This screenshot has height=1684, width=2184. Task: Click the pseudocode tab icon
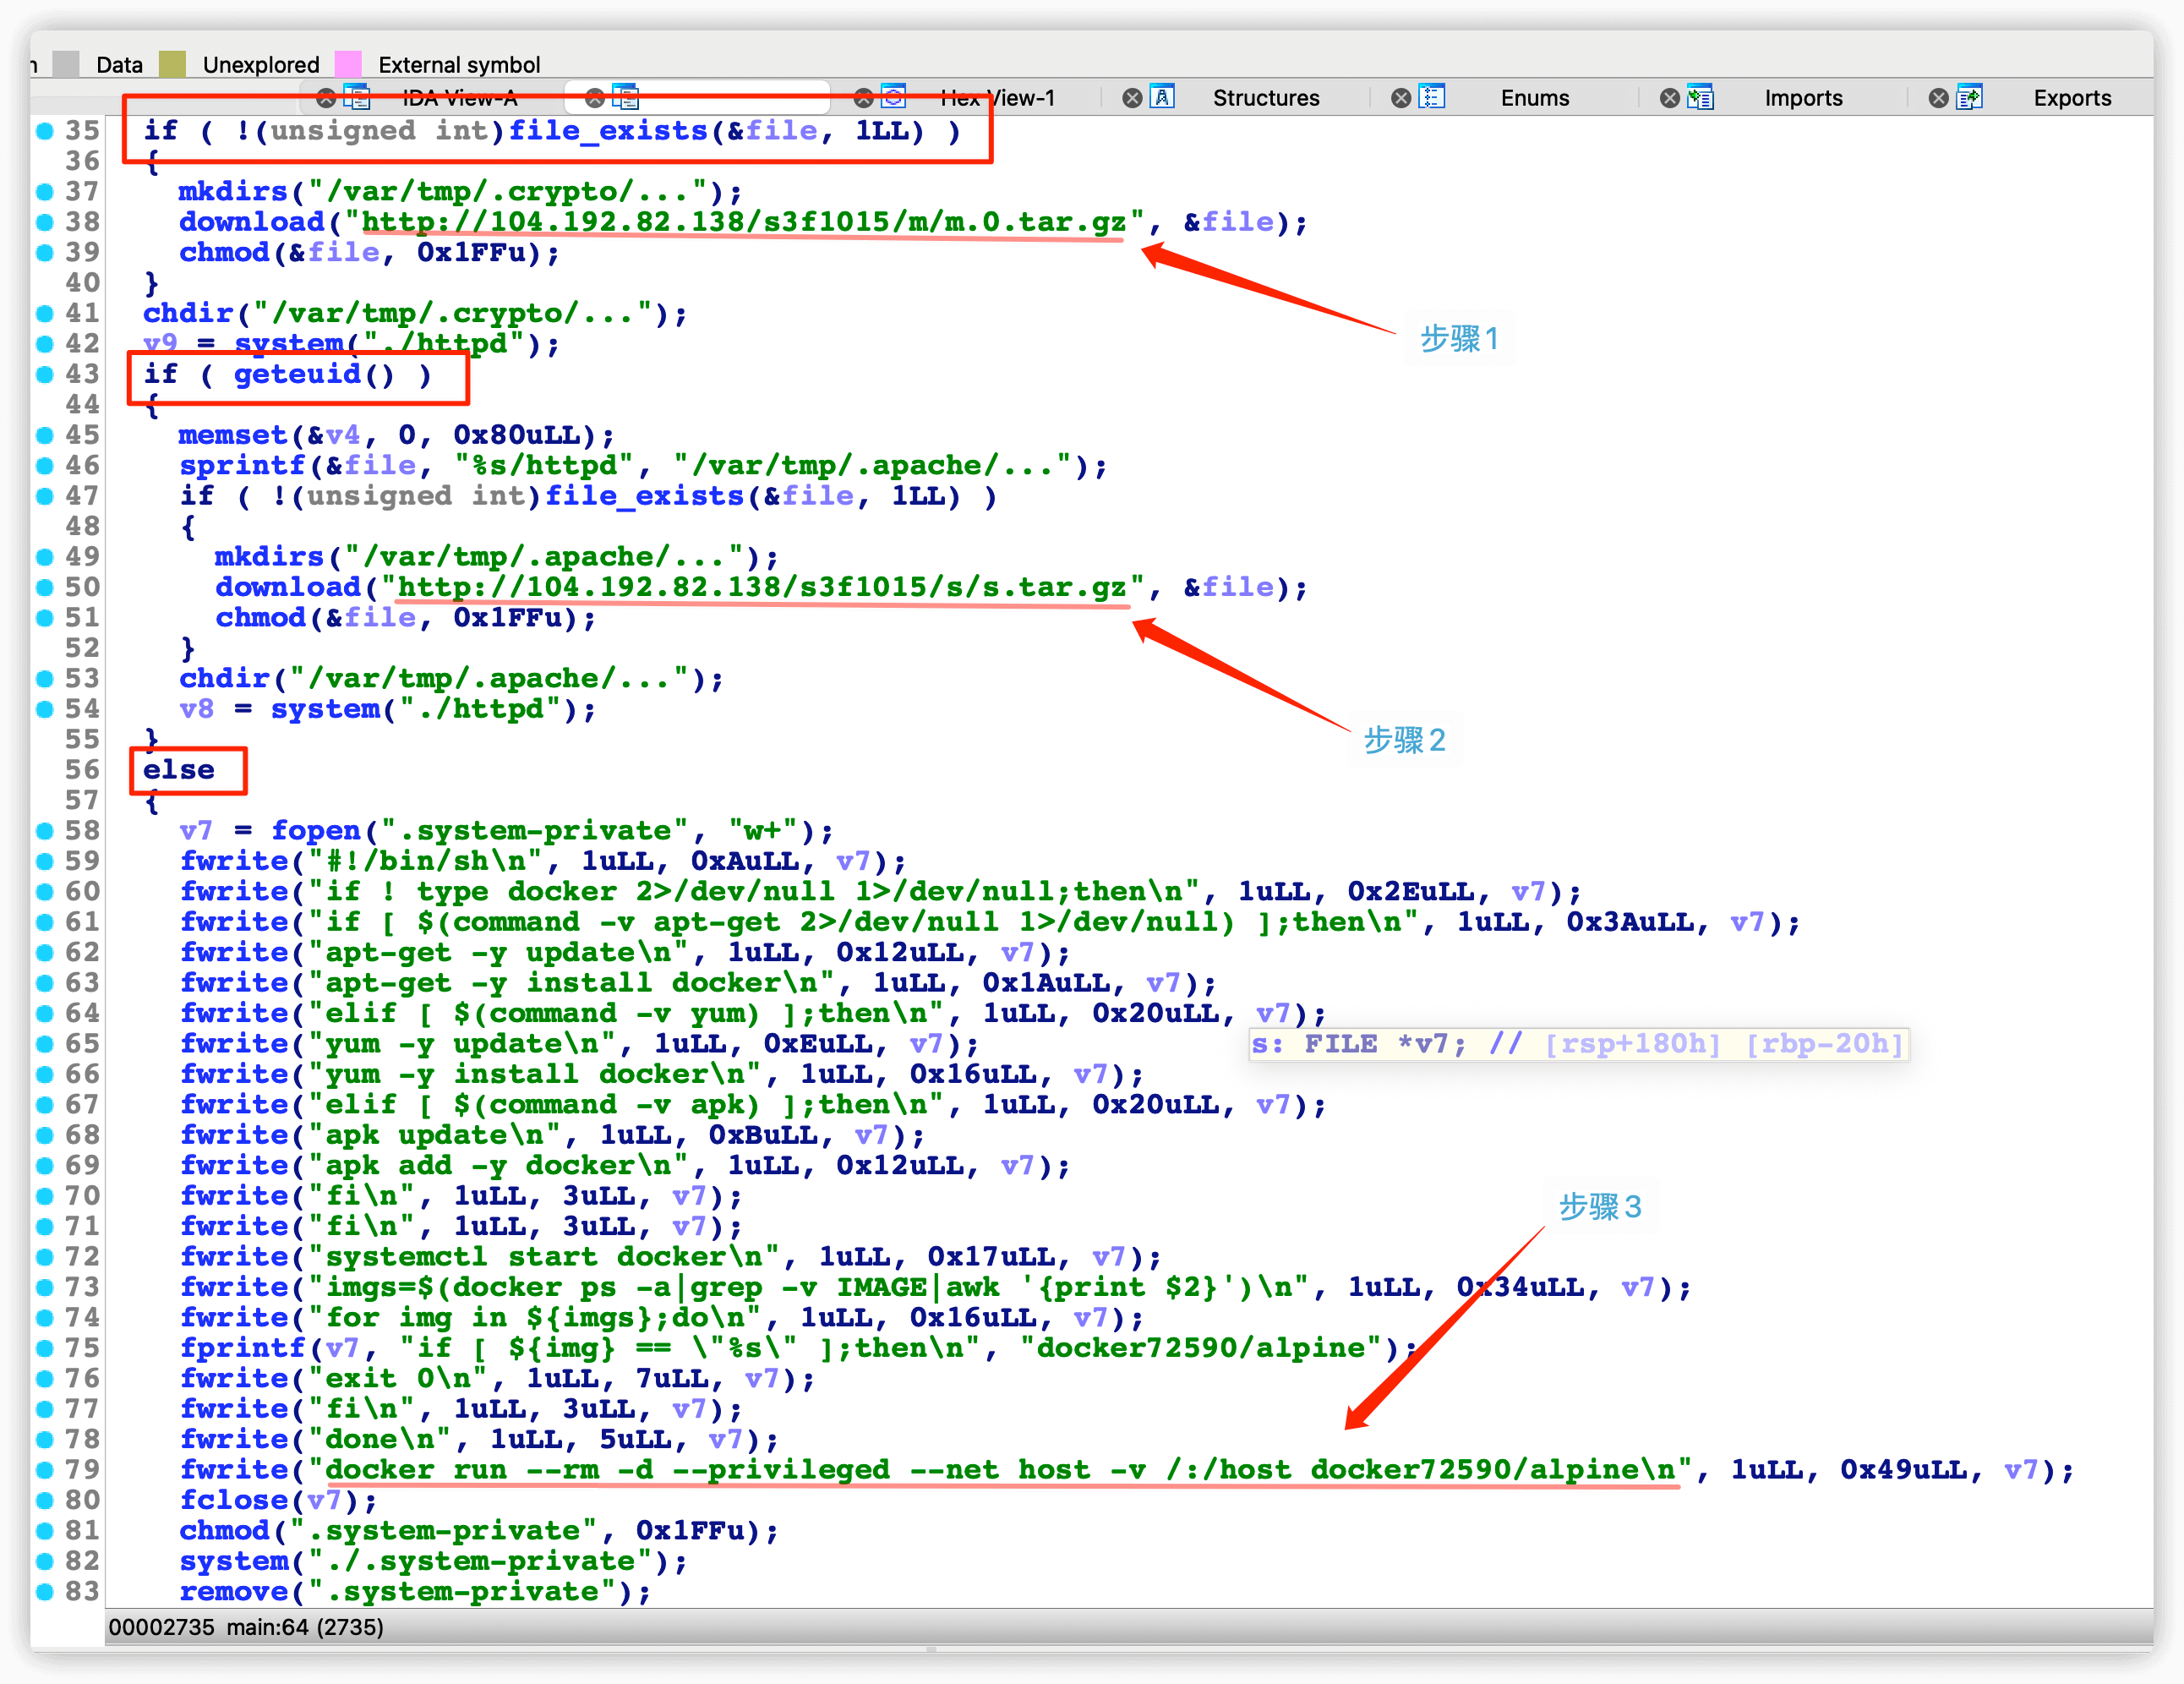coord(625,97)
